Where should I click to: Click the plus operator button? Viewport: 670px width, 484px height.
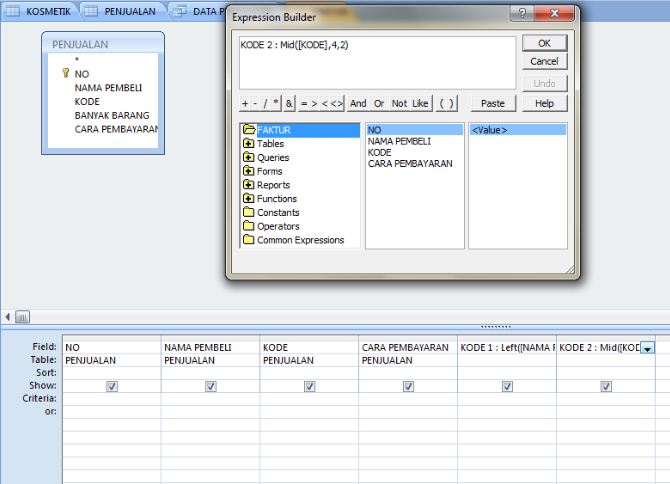pyautogui.click(x=245, y=103)
